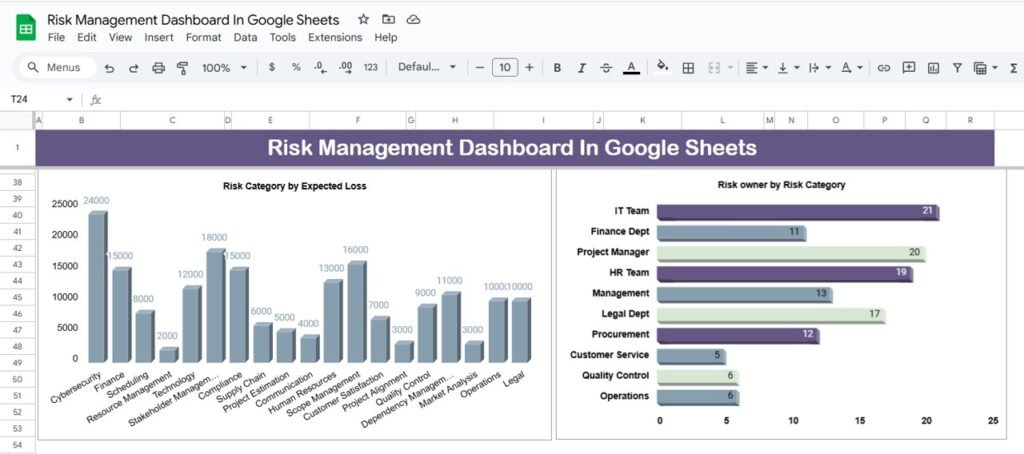
Task: Open the Data menu
Action: (246, 37)
